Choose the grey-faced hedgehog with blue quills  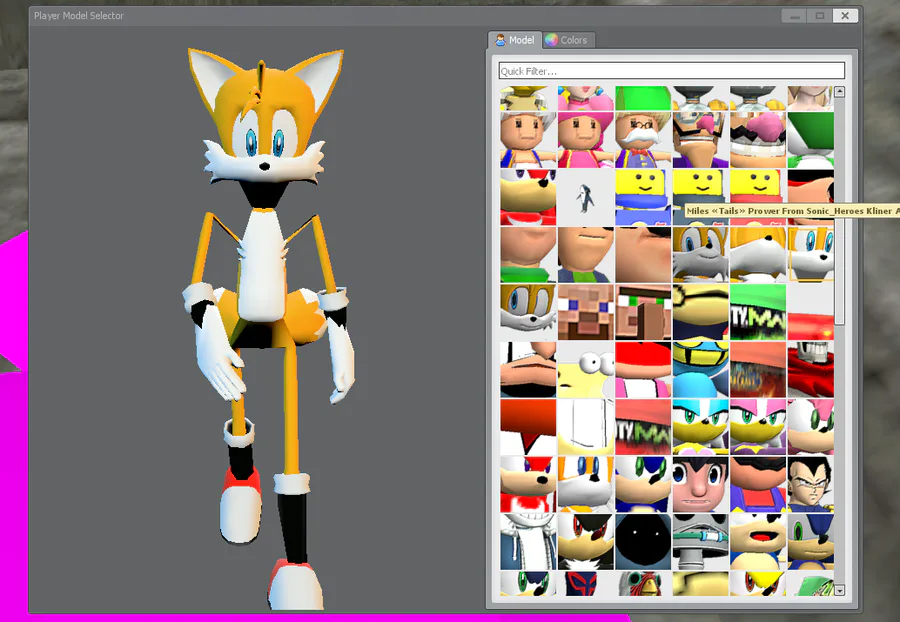pyautogui.click(x=810, y=541)
